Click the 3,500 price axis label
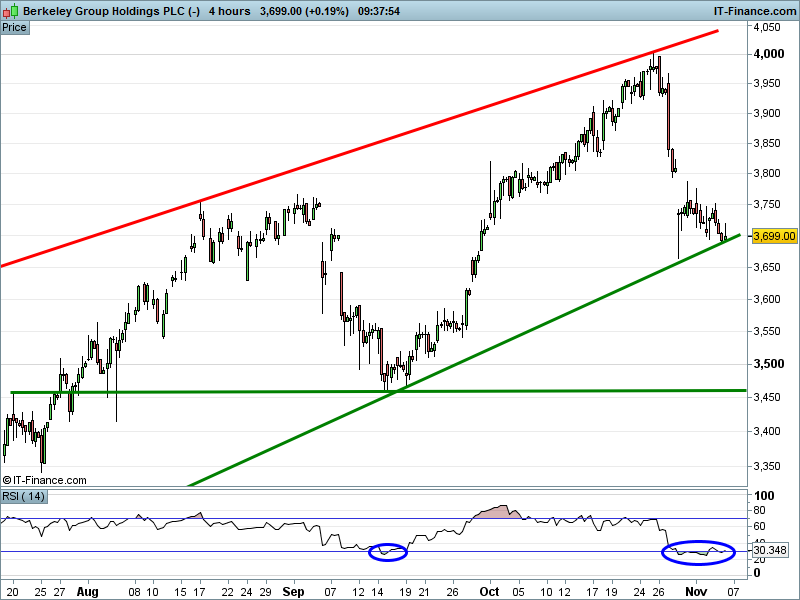 point(769,364)
